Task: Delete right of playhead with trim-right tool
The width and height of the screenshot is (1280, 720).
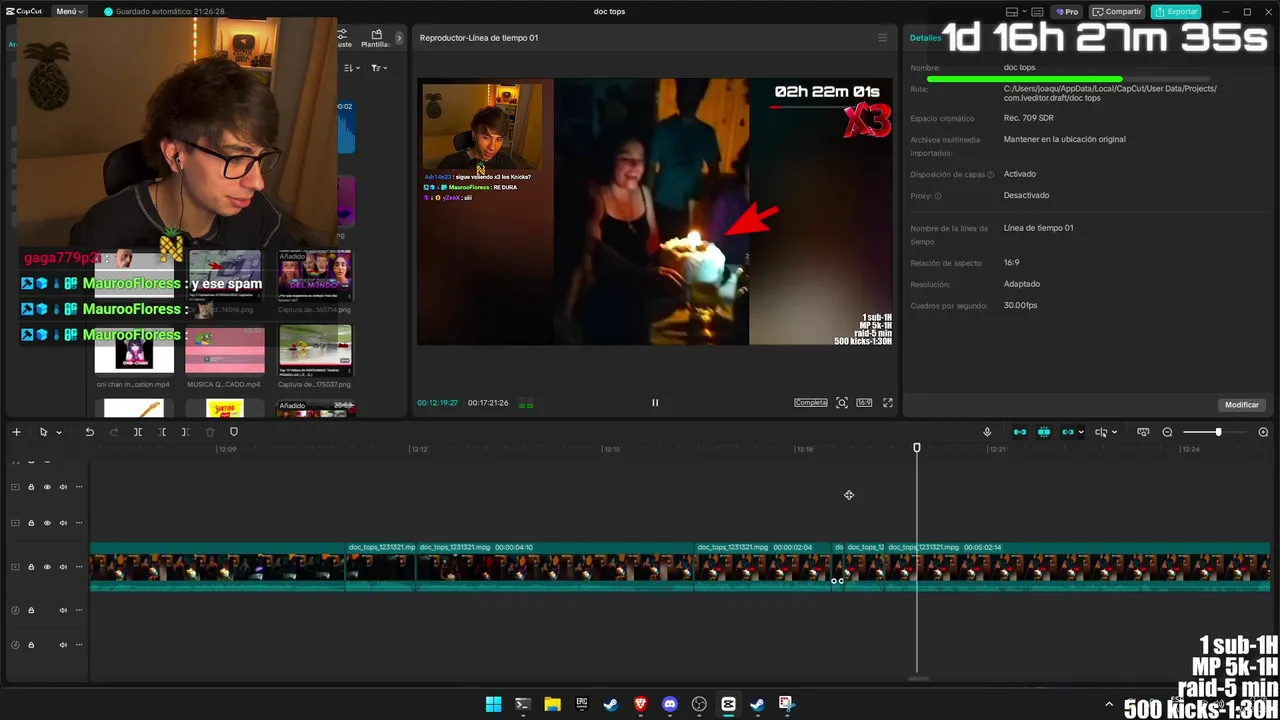Action: (x=185, y=432)
